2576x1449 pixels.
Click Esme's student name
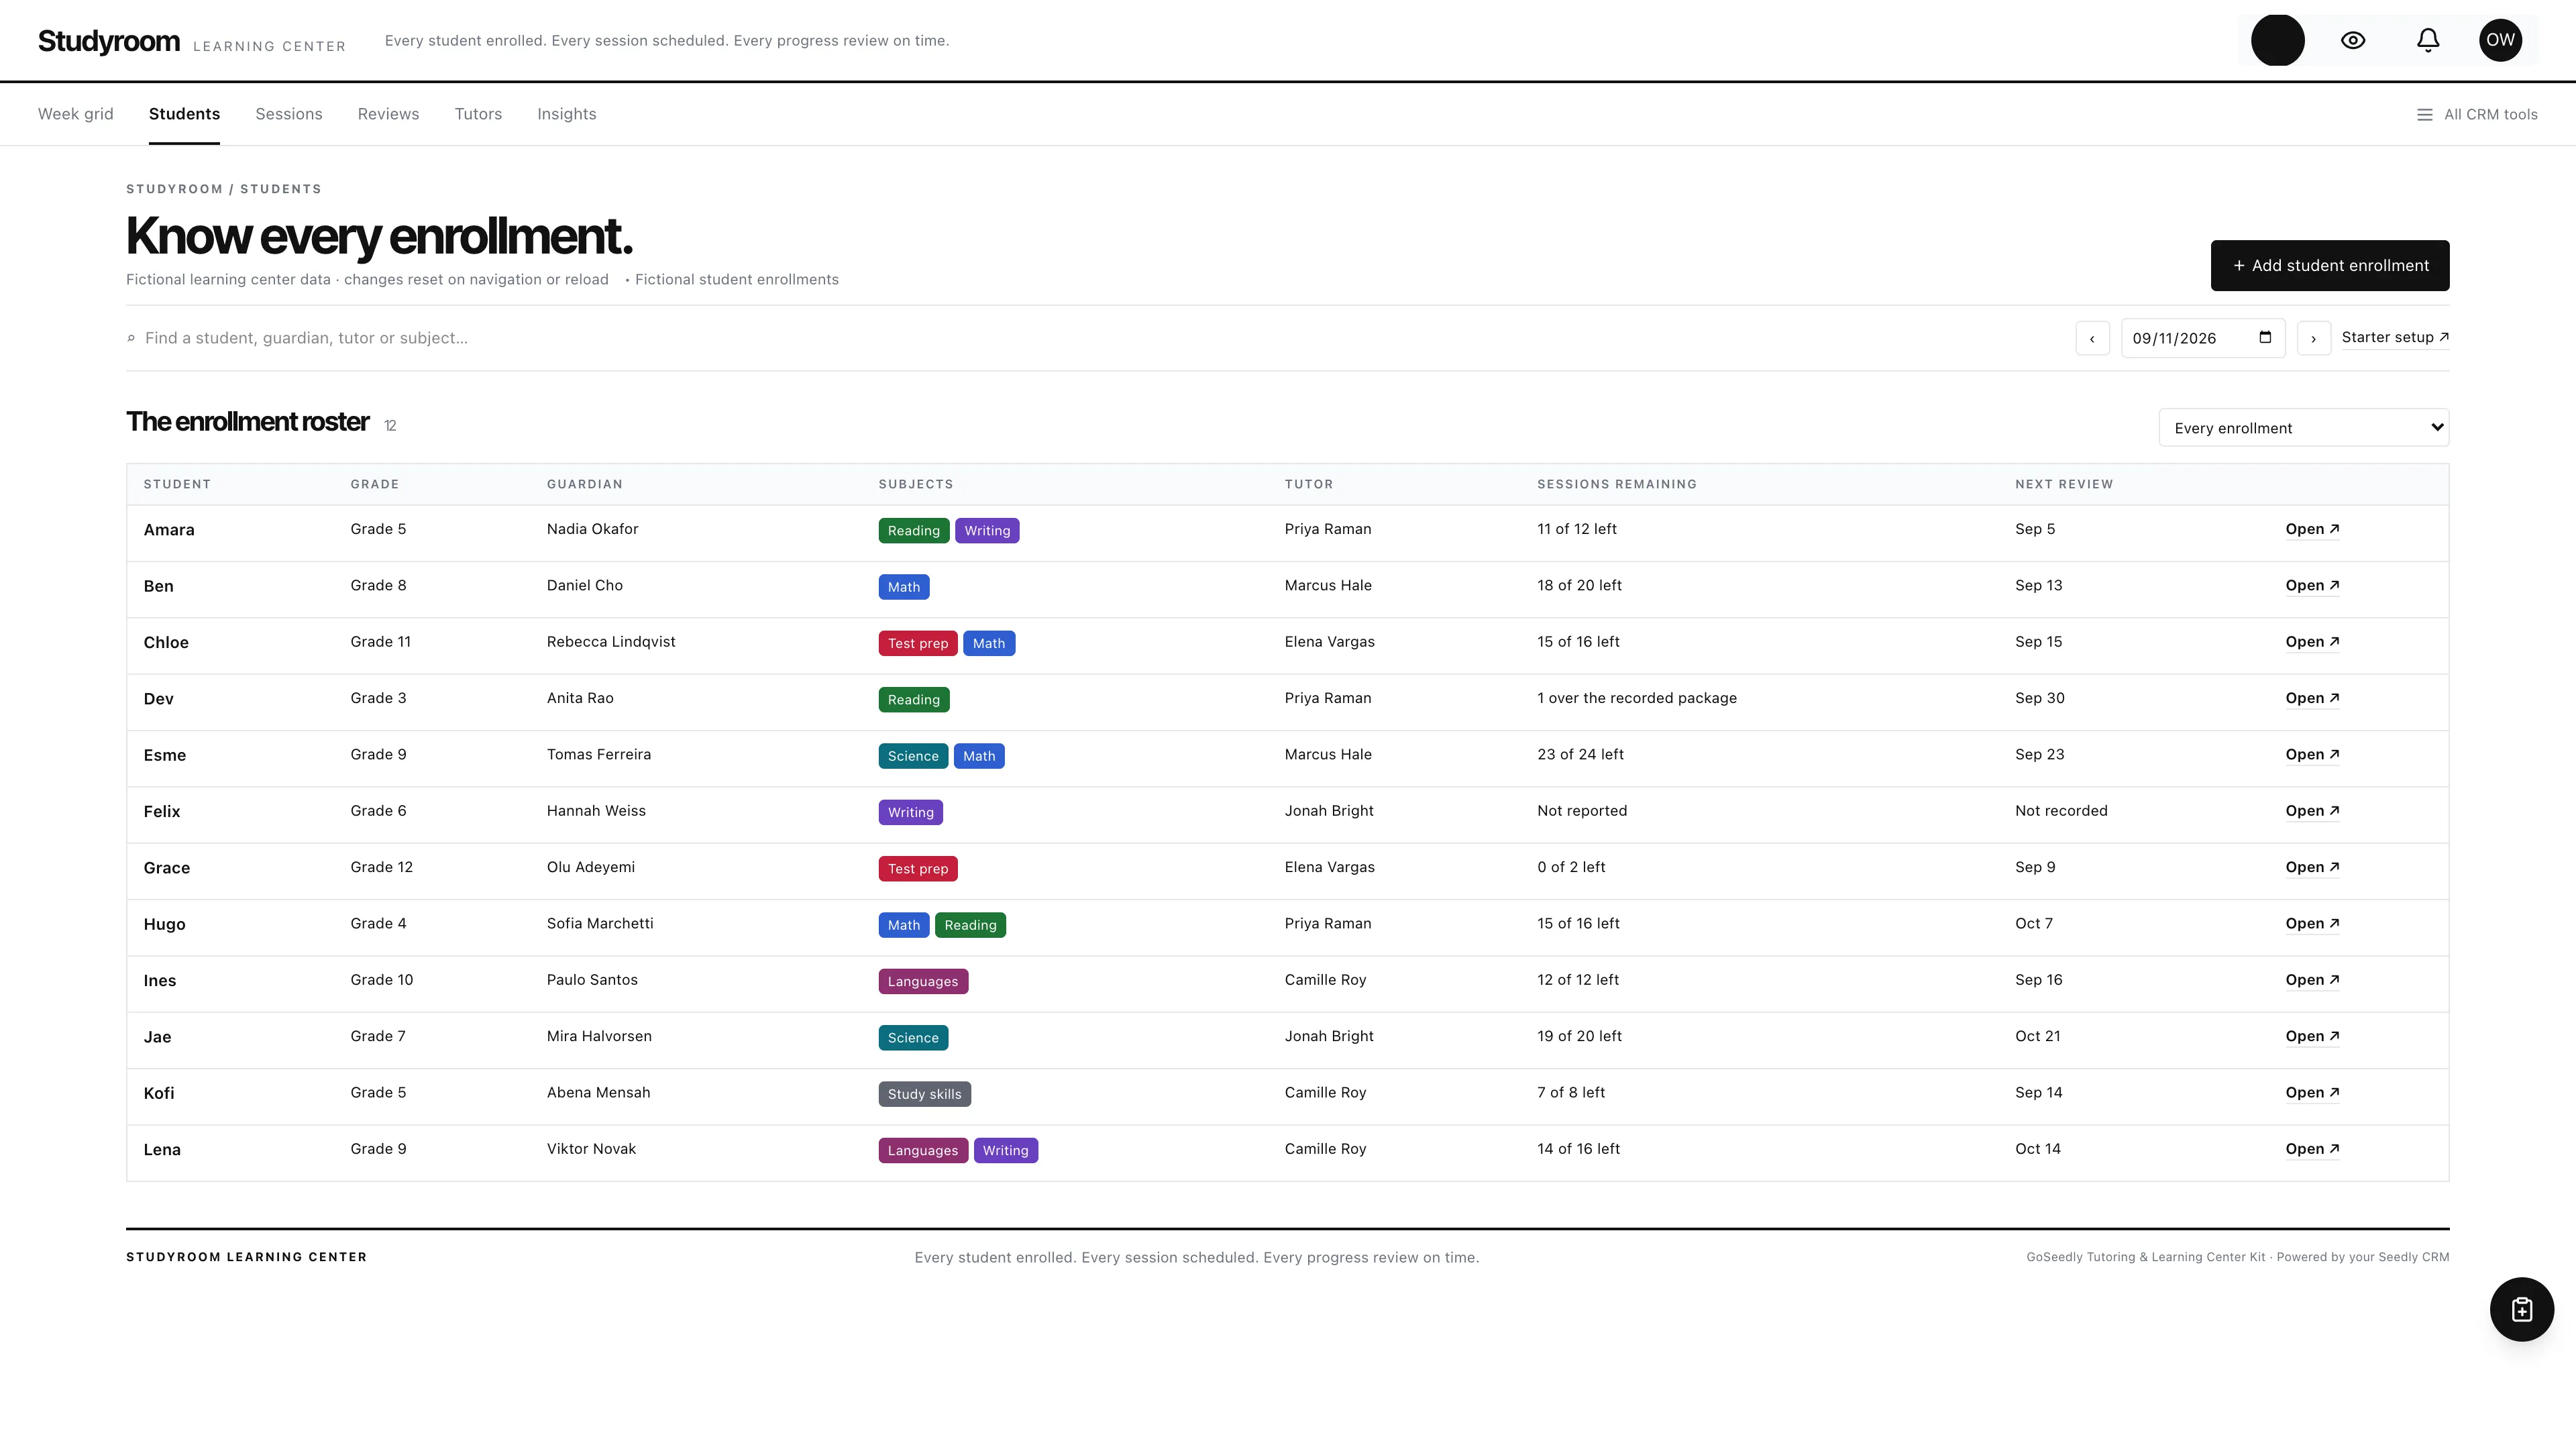pyautogui.click(x=164, y=755)
